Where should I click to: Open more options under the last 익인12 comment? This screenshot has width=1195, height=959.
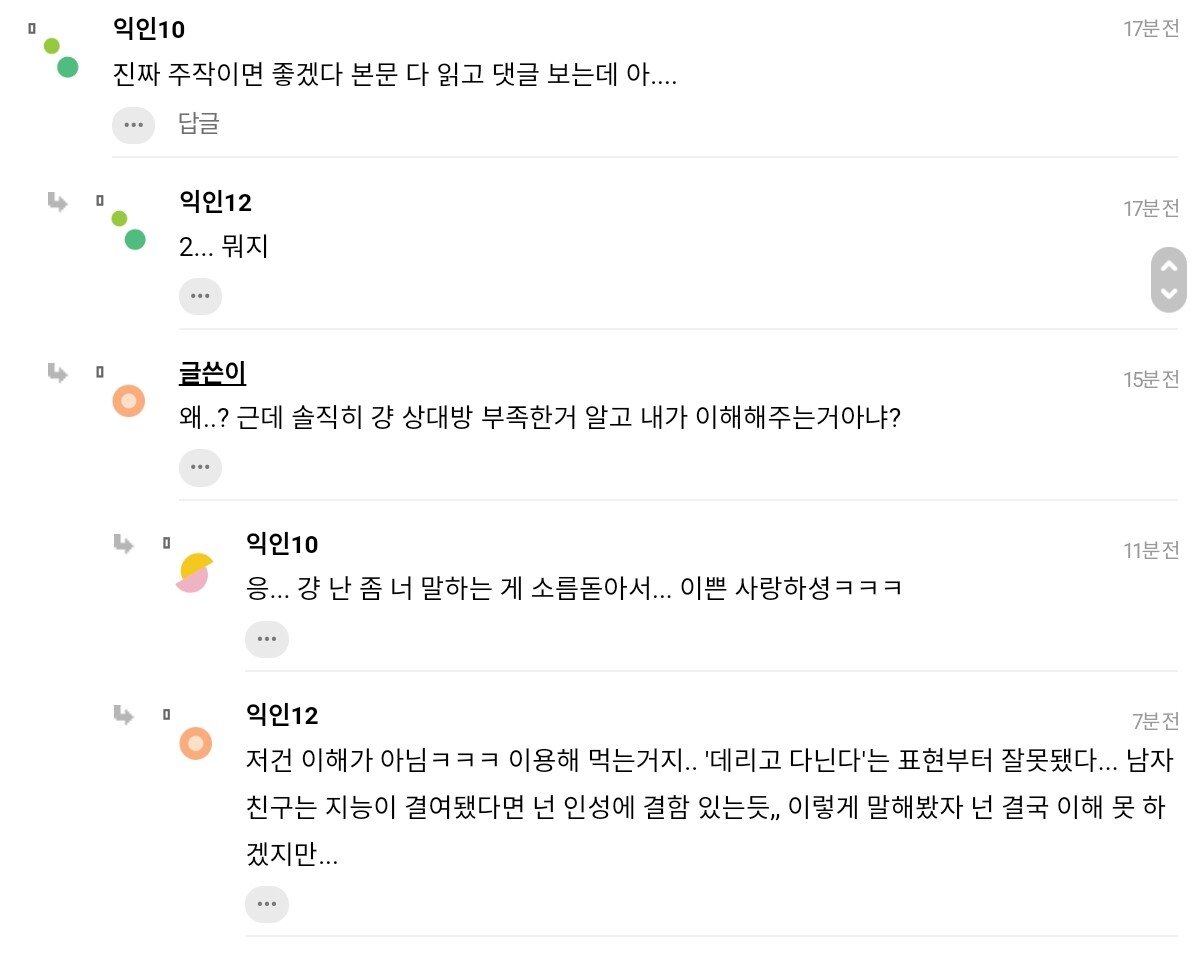pyautogui.click(x=266, y=903)
